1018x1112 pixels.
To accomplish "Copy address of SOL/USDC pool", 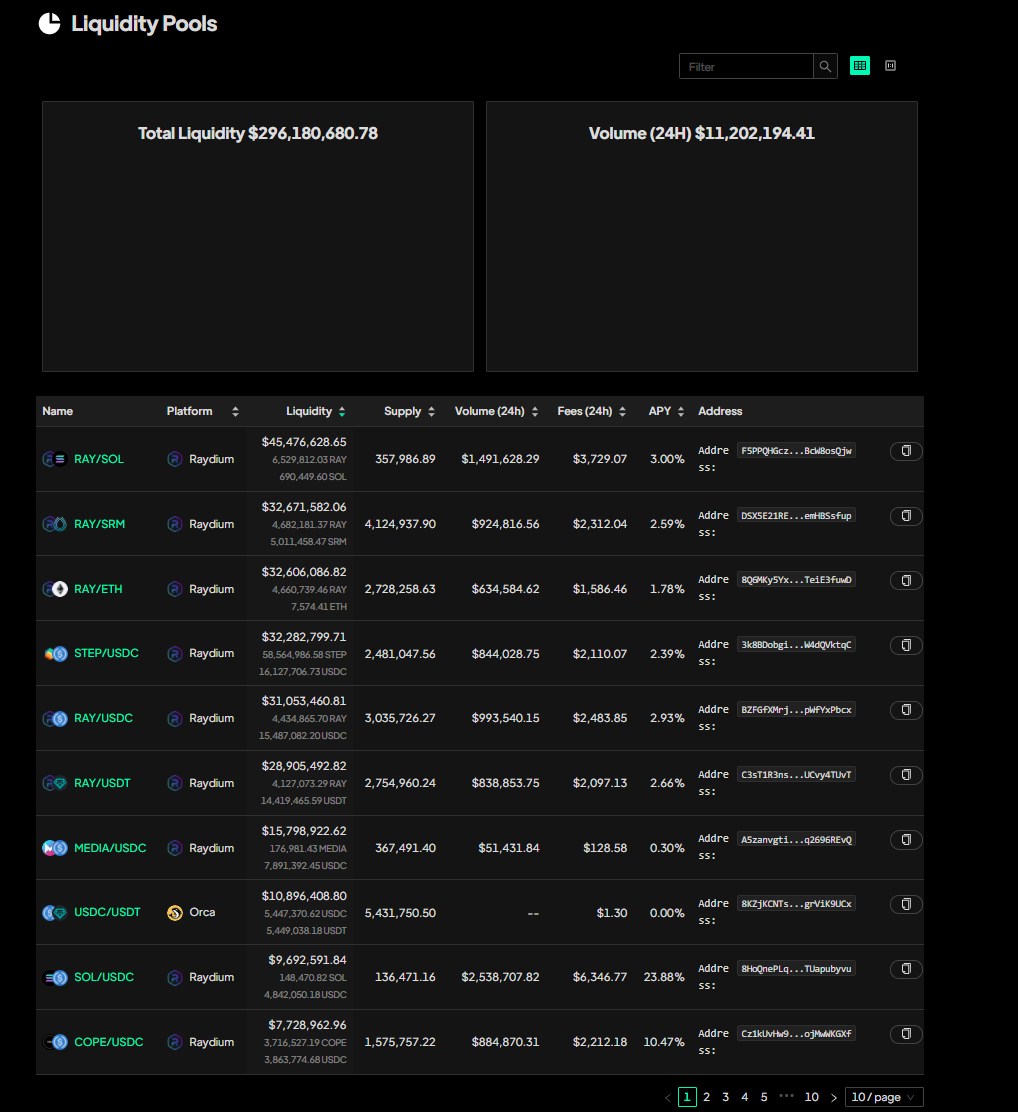I will click(906, 969).
